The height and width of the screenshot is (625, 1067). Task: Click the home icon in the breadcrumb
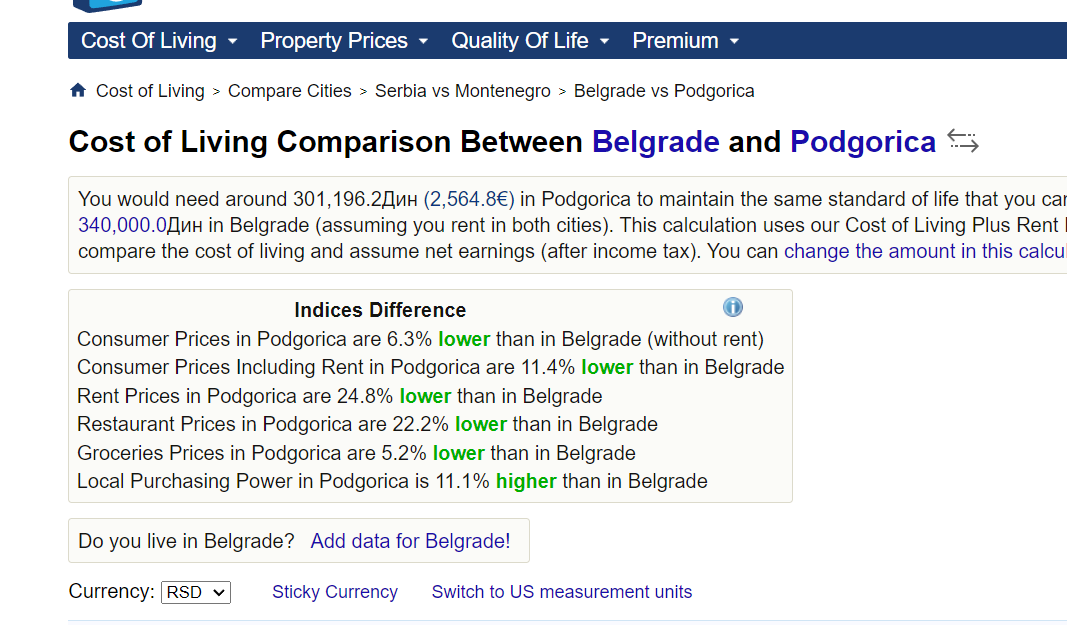pyautogui.click(x=78, y=91)
